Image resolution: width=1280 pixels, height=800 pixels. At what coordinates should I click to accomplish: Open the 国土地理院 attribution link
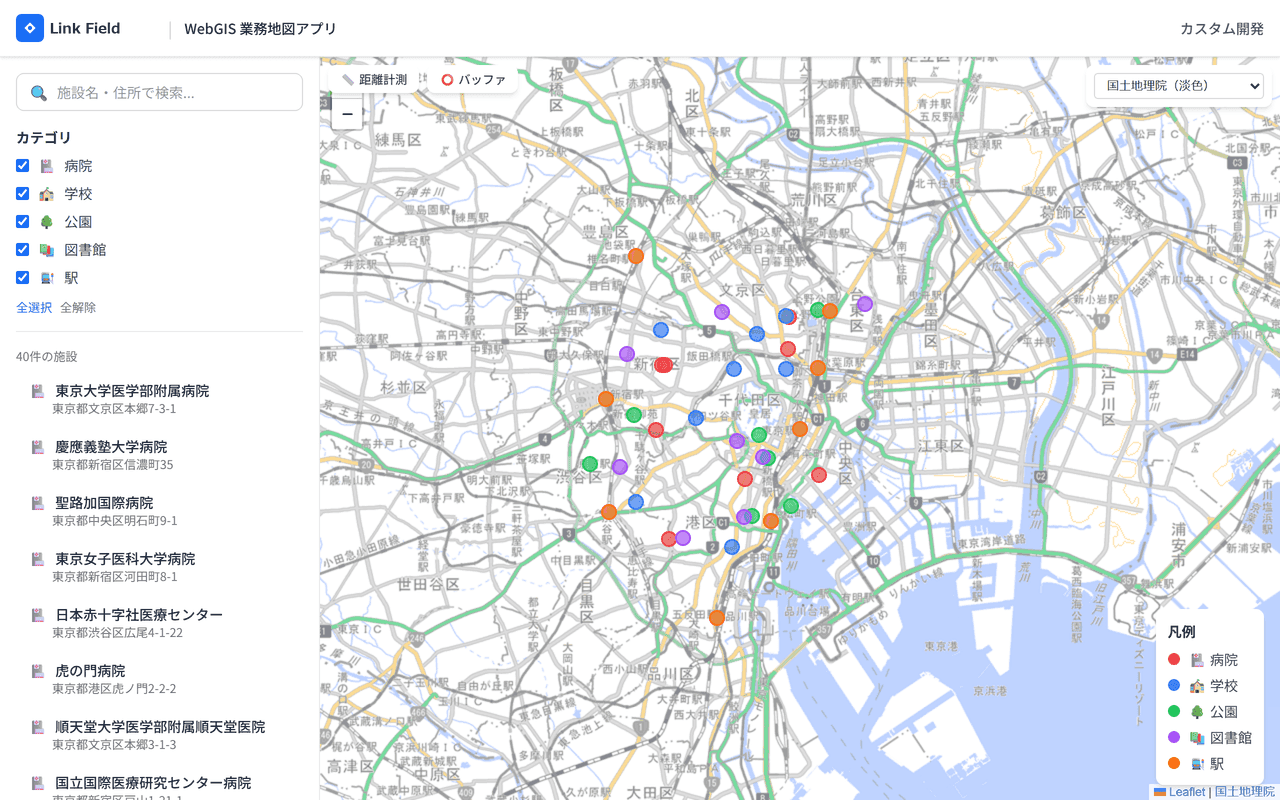(x=1245, y=792)
